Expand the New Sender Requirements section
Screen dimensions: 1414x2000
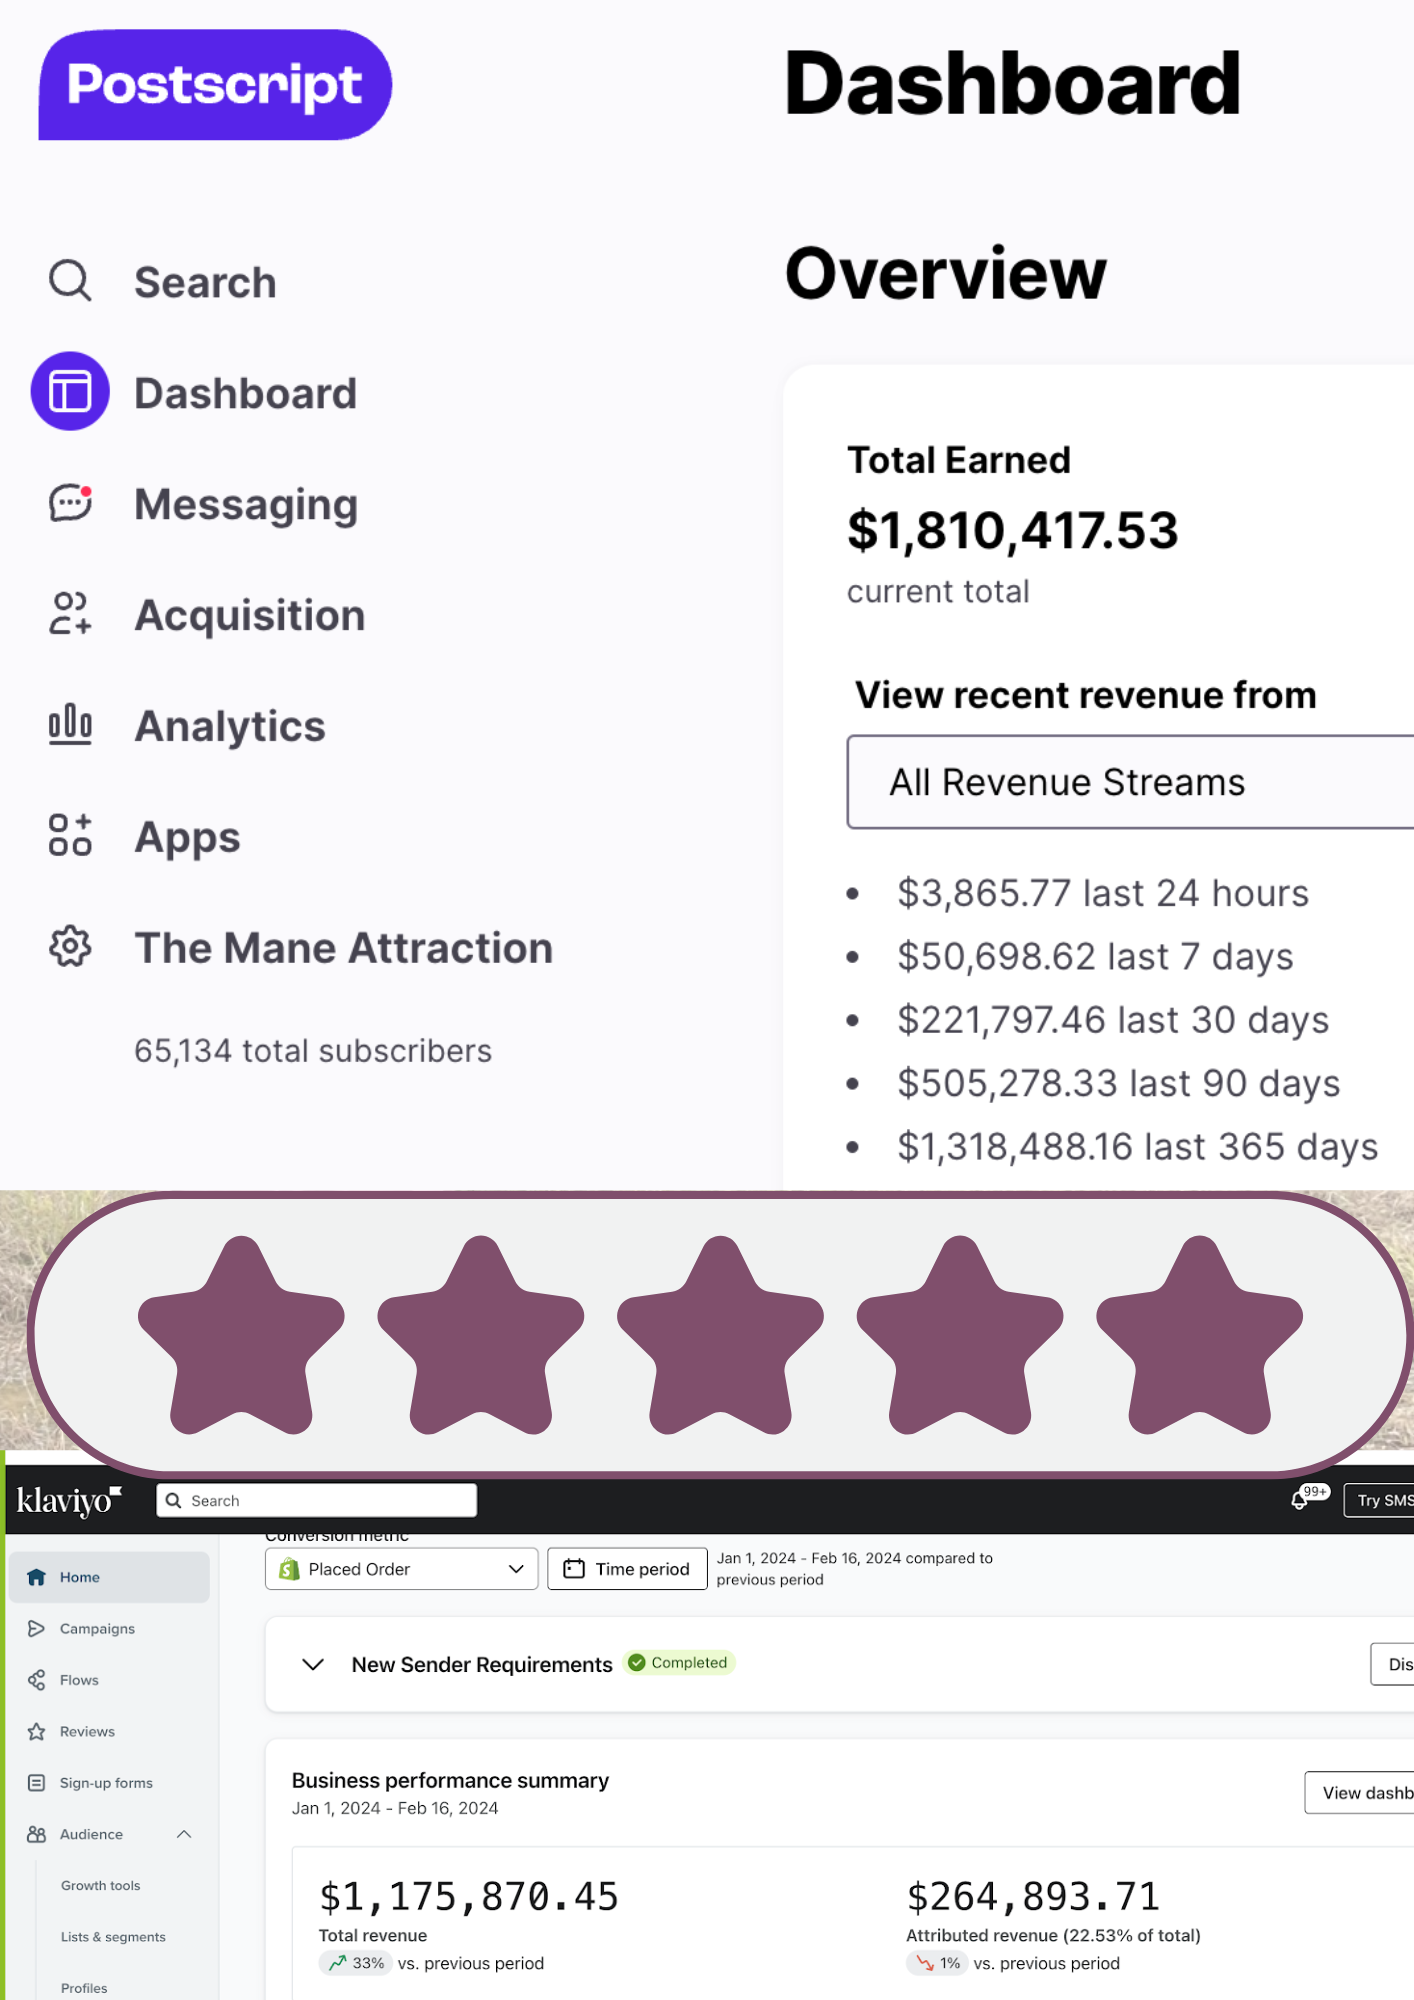point(313,1664)
